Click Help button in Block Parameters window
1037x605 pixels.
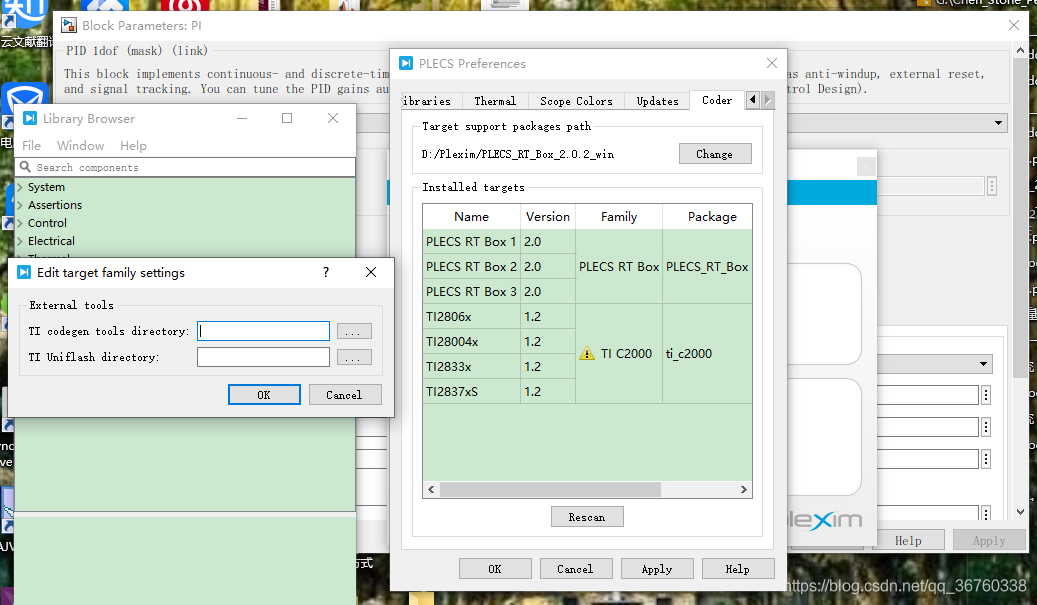(x=908, y=540)
